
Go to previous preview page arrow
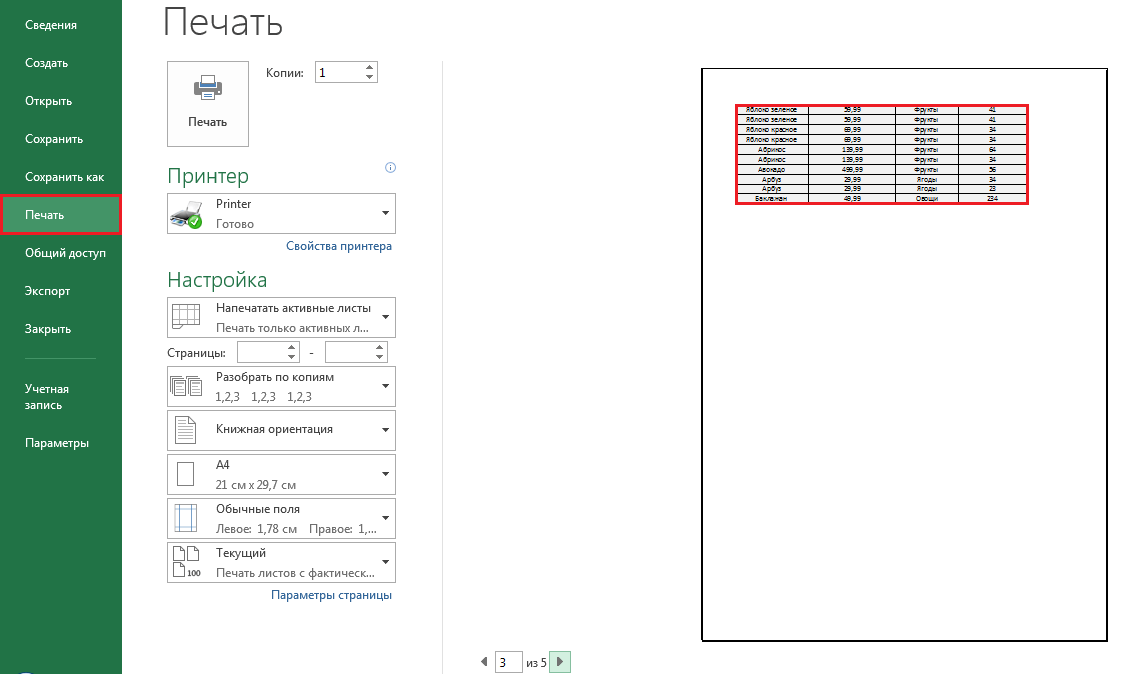[485, 662]
